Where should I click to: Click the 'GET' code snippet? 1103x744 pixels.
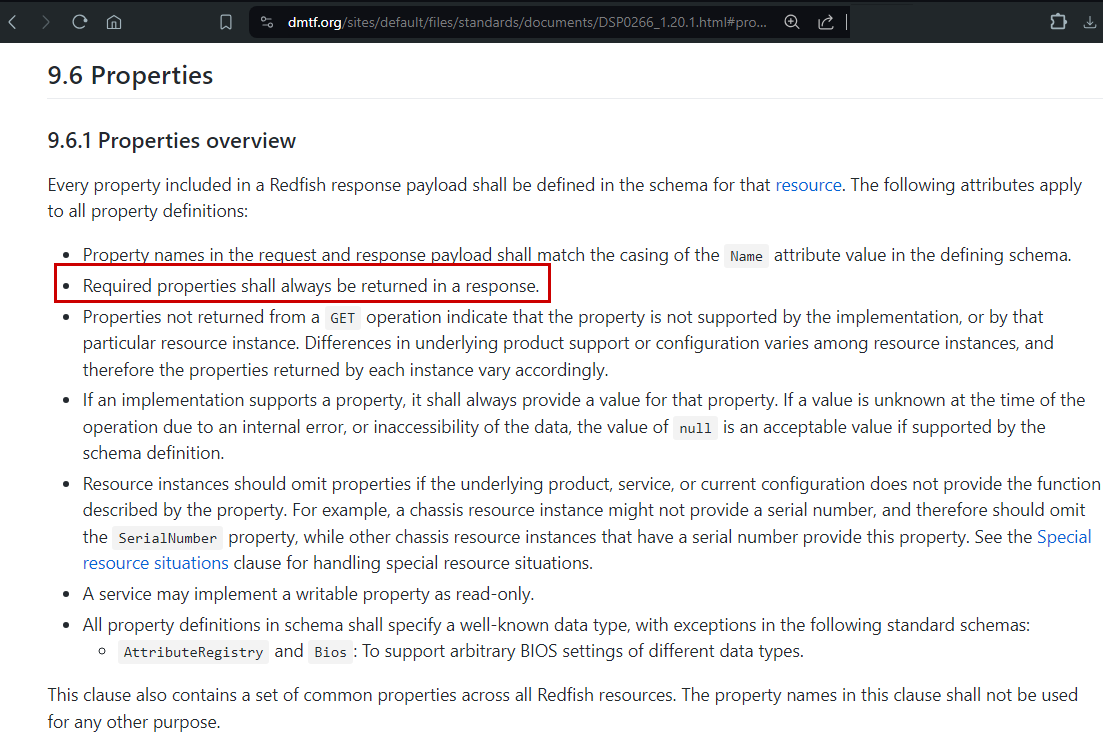coord(343,318)
